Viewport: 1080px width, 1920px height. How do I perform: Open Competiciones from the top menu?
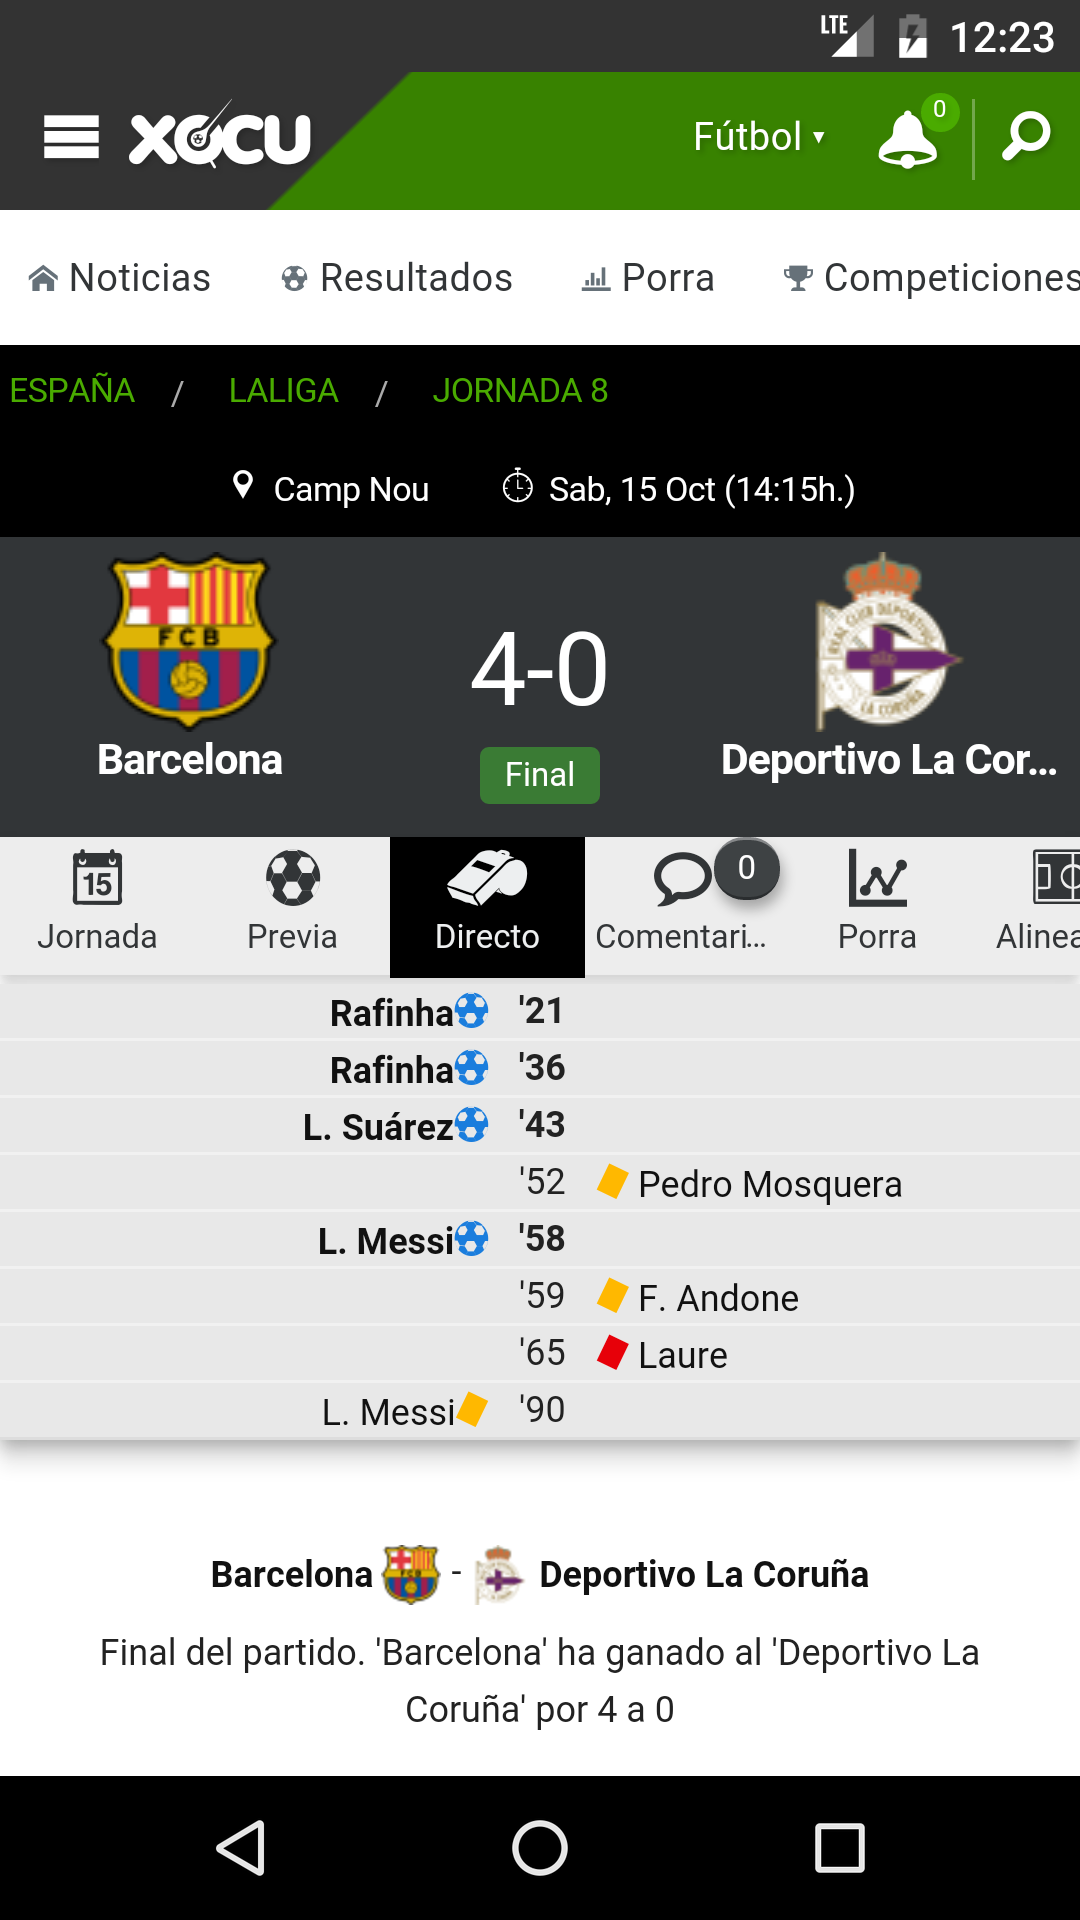pyautogui.click(x=932, y=278)
